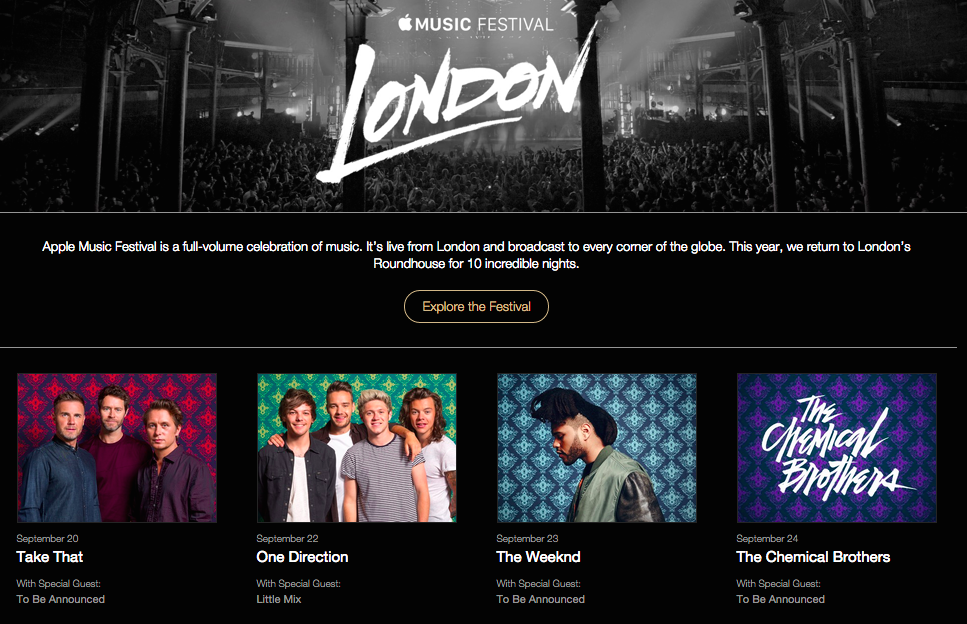Open the Take That artist photo
The width and height of the screenshot is (967, 624).
117,447
